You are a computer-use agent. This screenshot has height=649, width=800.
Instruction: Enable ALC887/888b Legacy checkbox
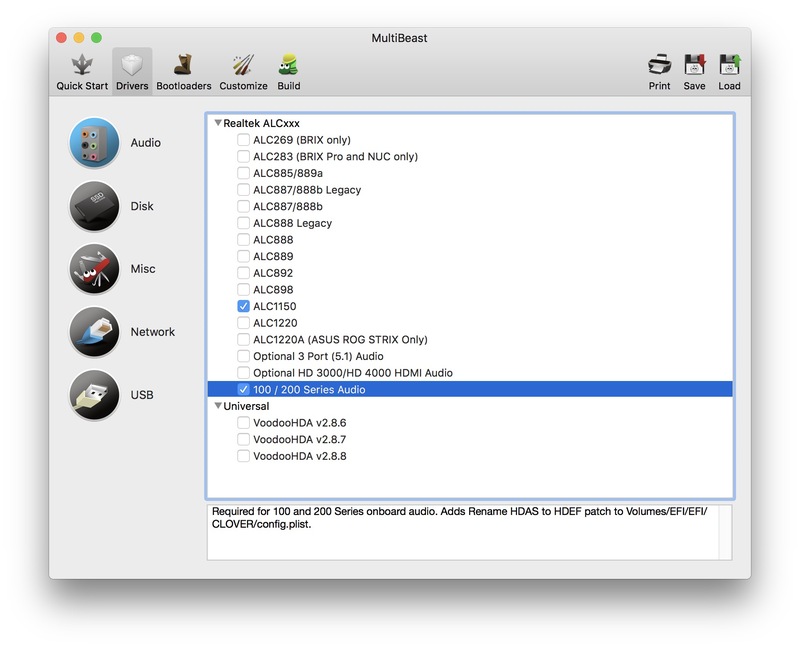tap(243, 190)
